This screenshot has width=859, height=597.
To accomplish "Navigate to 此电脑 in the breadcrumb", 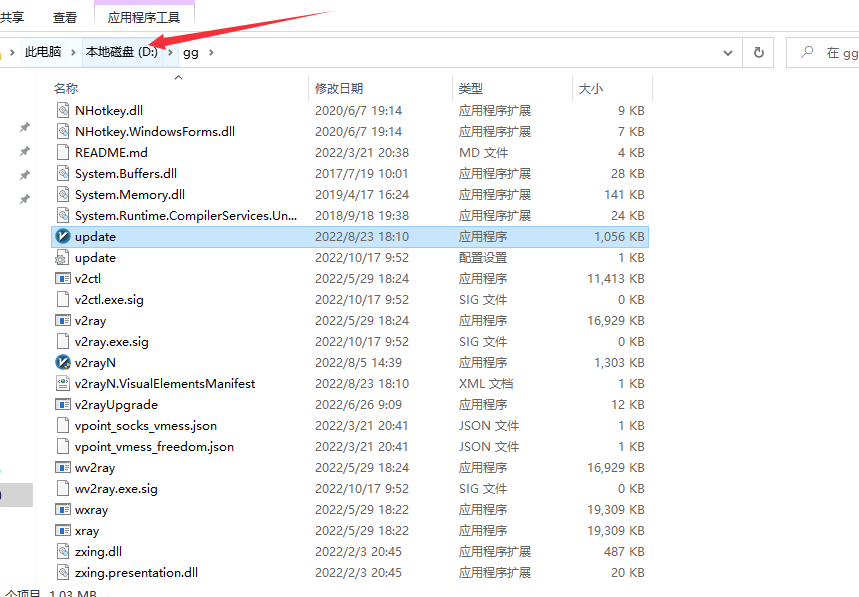I will click(x=43, y=52).
